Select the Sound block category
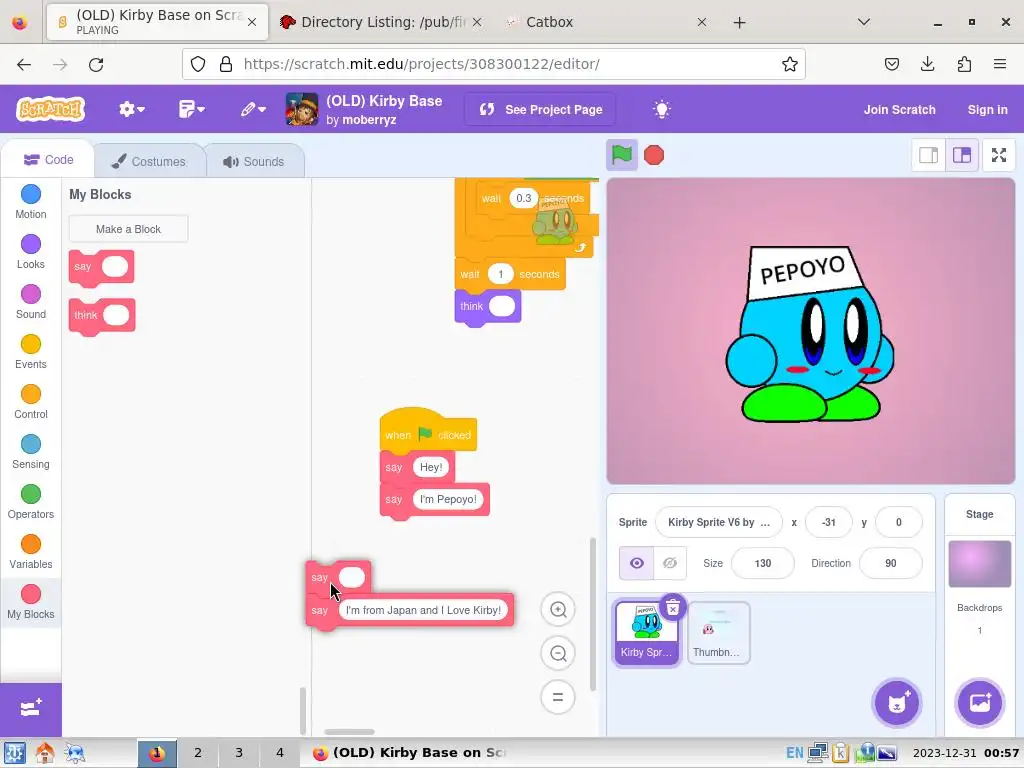Viewport: 1024px width, 768px height. pos(31,302)
